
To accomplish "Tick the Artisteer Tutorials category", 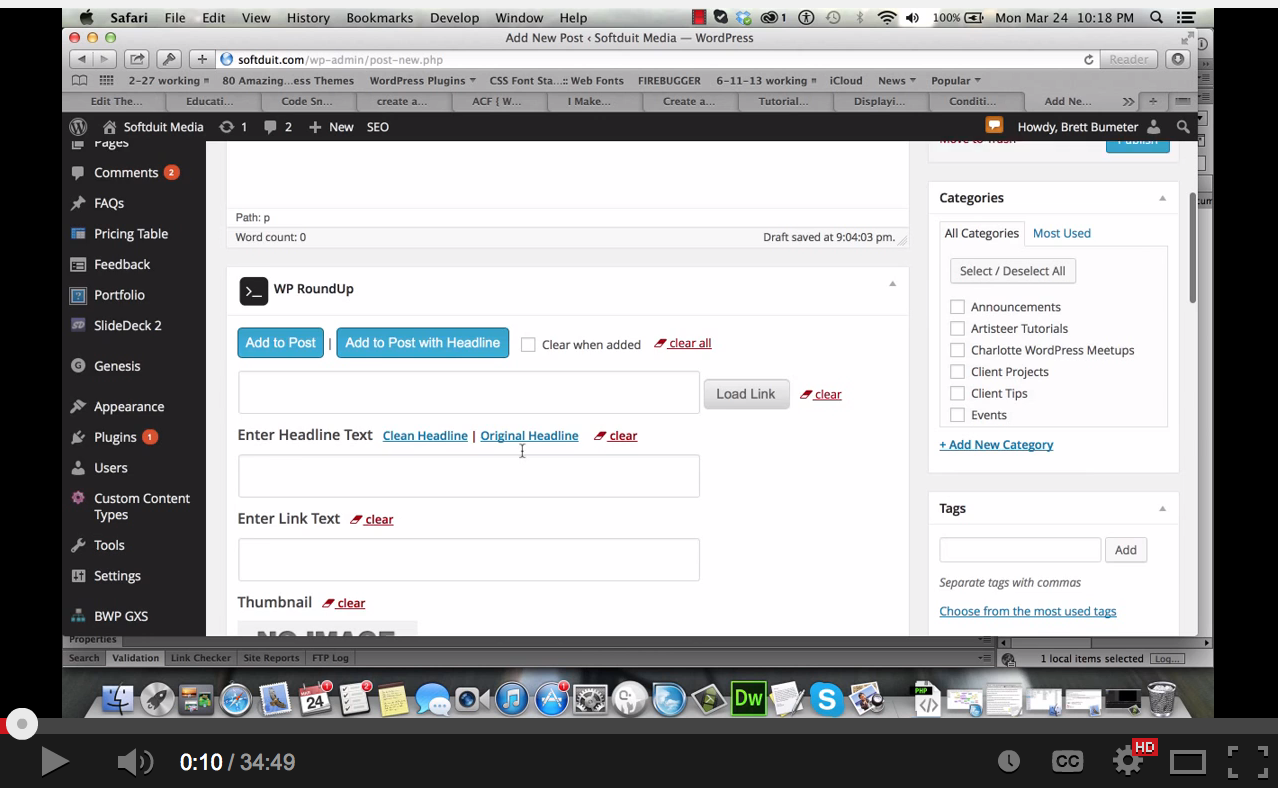I will coord(957,328).
